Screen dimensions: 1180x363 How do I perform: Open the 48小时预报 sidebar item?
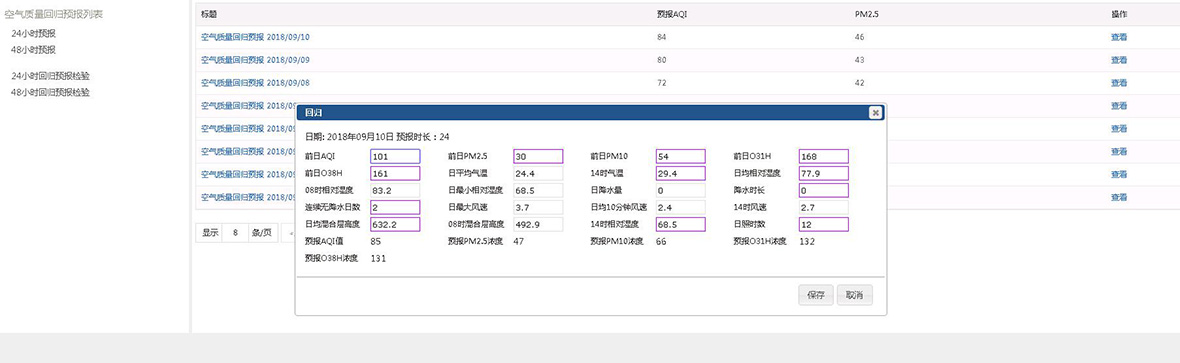[x=33, y=50]
